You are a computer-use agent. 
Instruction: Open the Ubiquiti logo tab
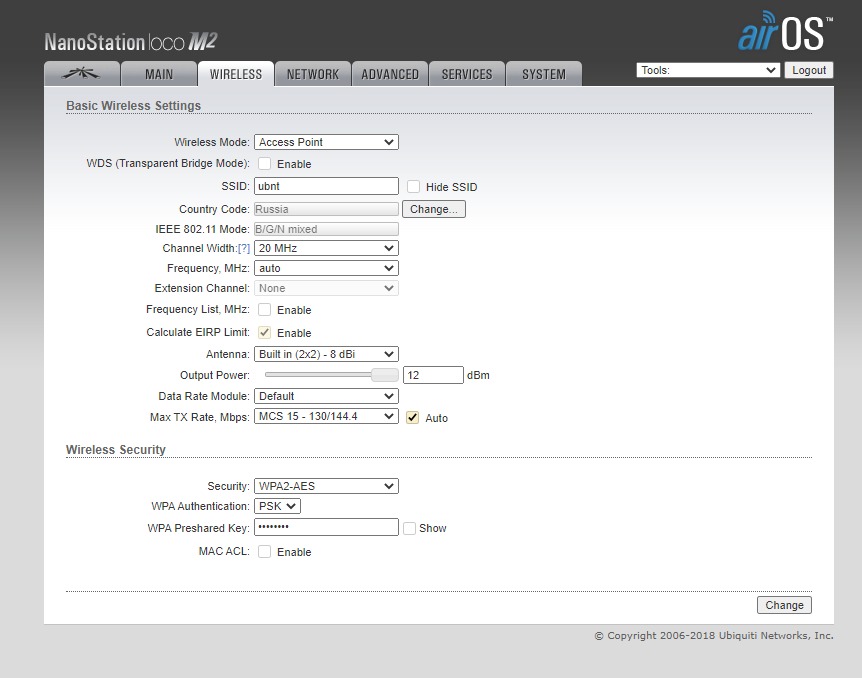(x=81, y=74)
